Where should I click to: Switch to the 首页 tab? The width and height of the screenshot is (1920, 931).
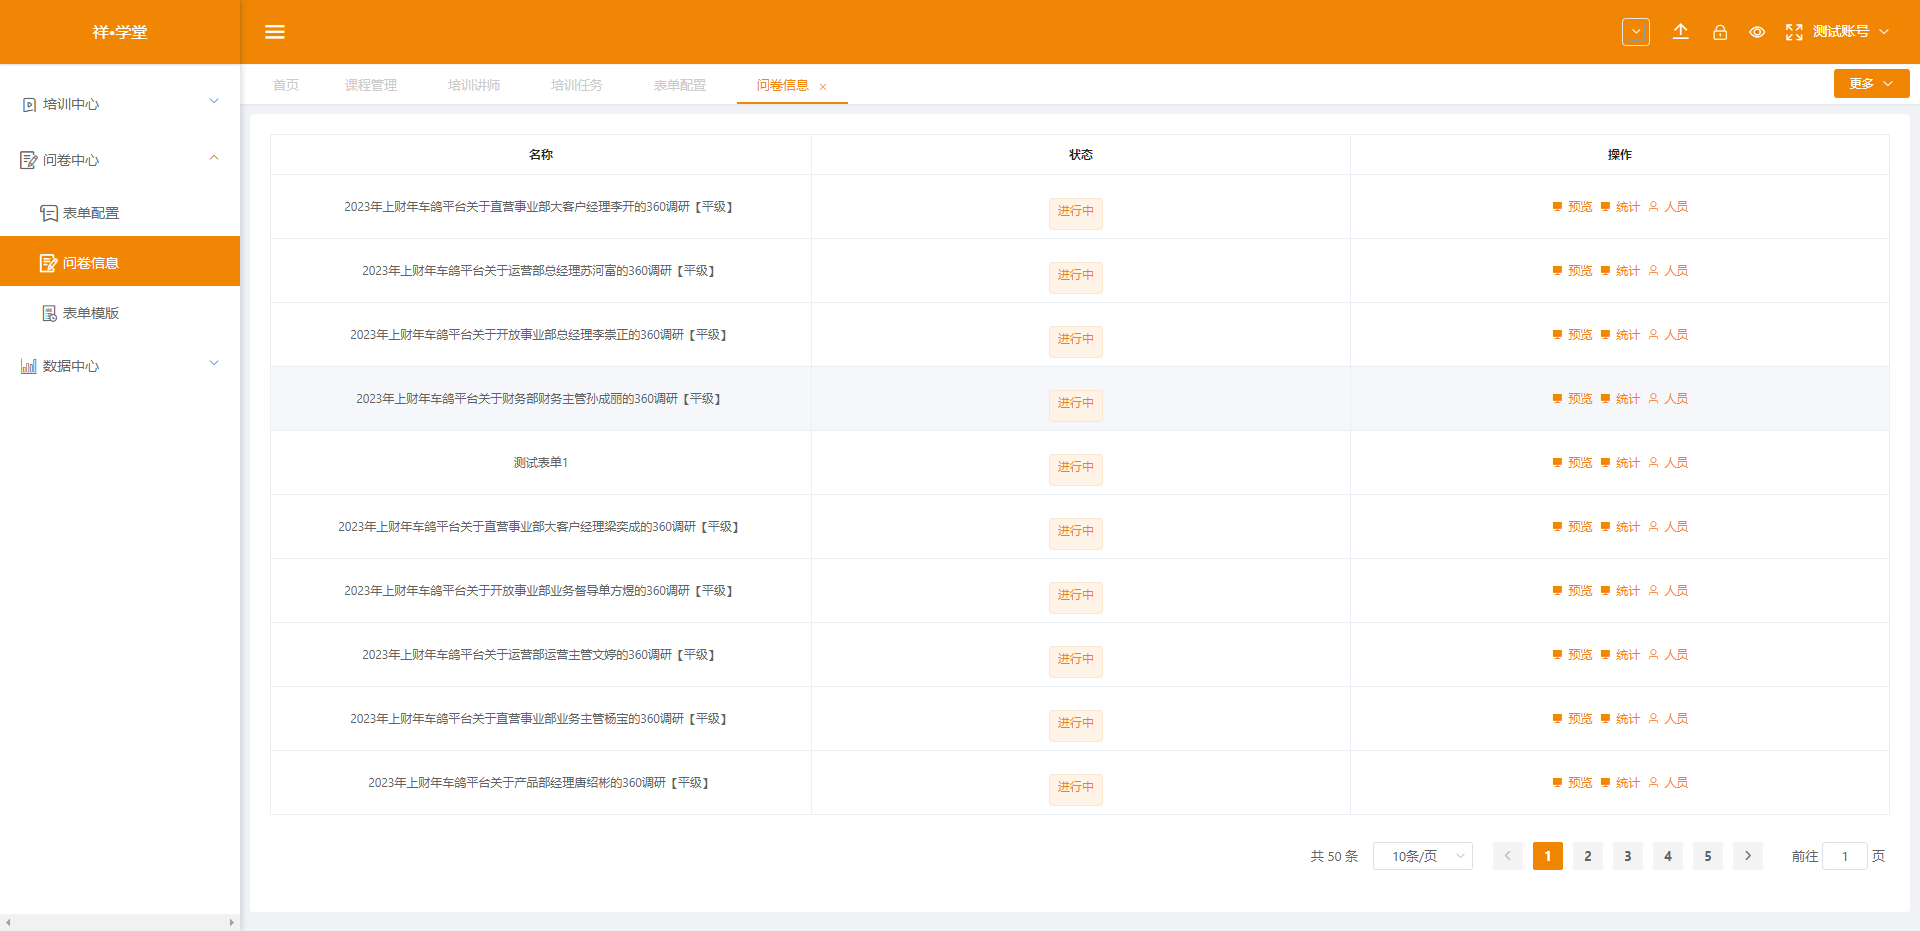pyautogui.click(x=286, y=85)
